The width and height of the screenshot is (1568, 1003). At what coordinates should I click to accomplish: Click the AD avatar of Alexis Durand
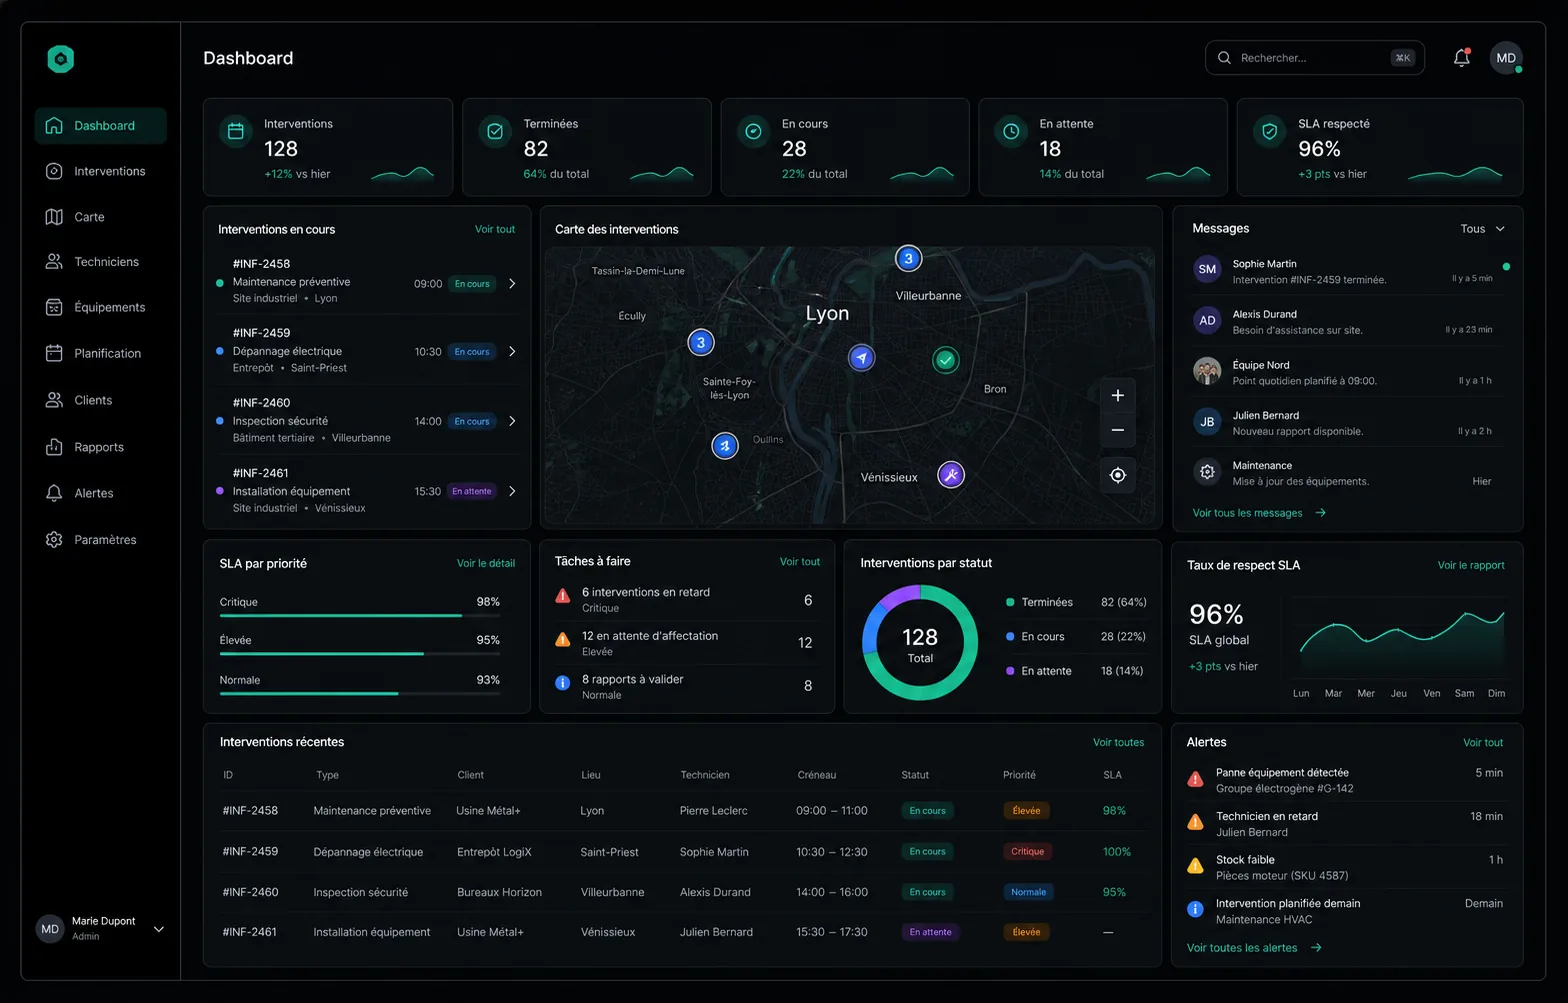(1207, 320)
